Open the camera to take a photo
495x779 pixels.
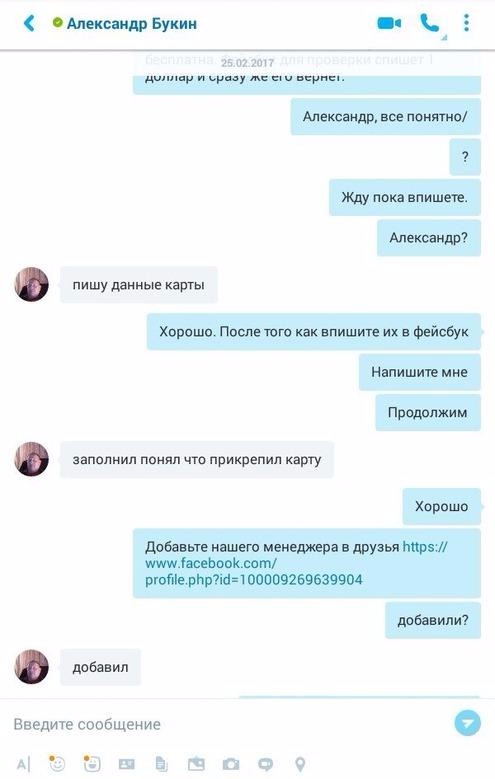[231, 764]
